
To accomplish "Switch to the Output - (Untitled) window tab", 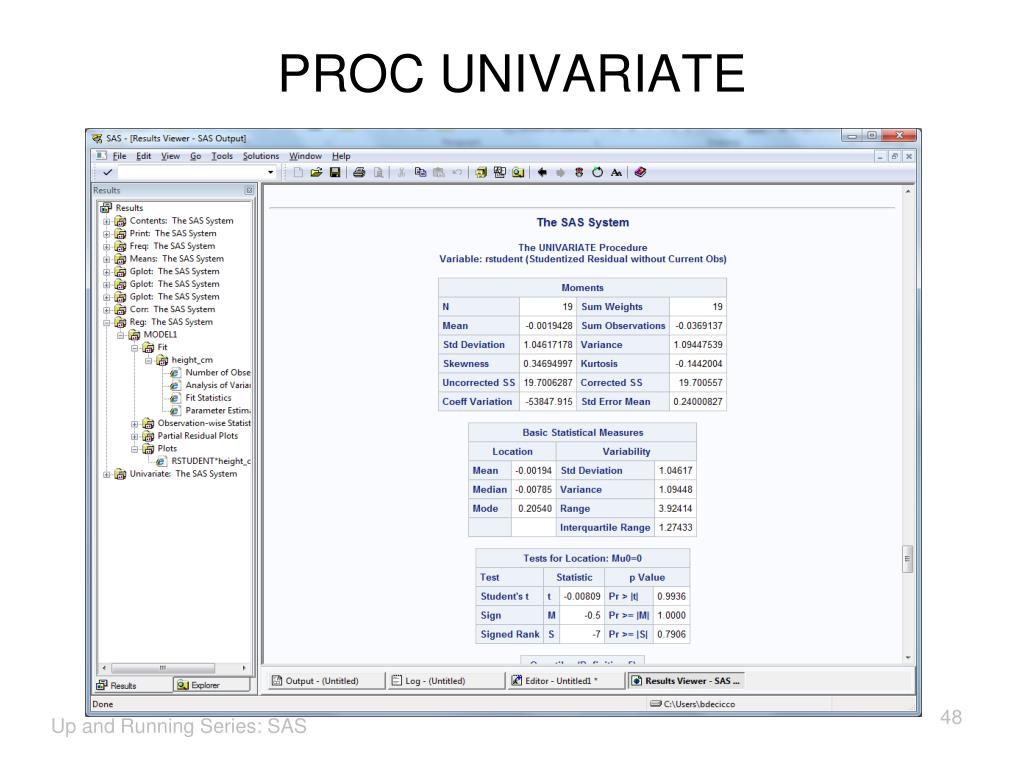I will coord(325,680).
